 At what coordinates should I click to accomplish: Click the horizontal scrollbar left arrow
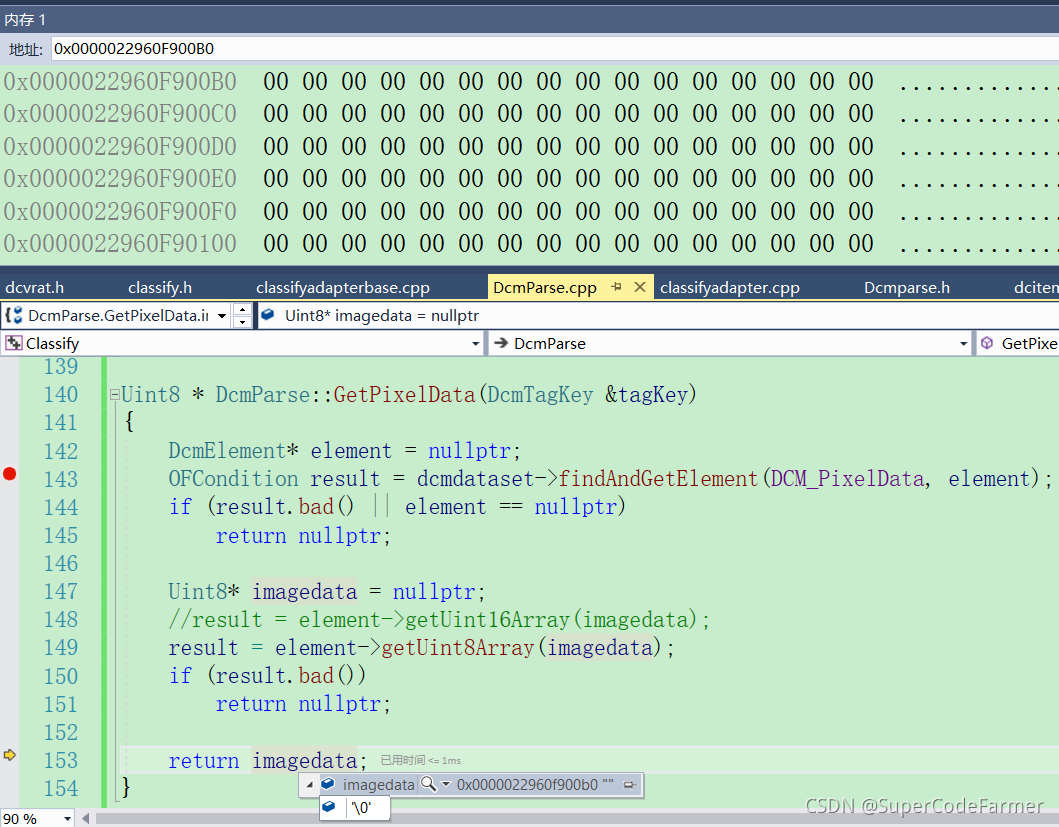point(86,818)
